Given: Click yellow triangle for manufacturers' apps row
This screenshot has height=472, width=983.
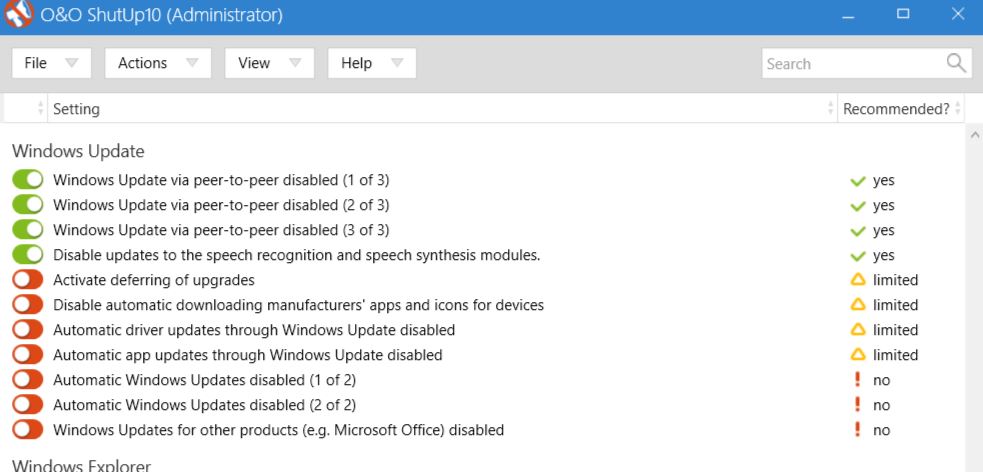Looking at the screenshot, I should click(858, 305).
